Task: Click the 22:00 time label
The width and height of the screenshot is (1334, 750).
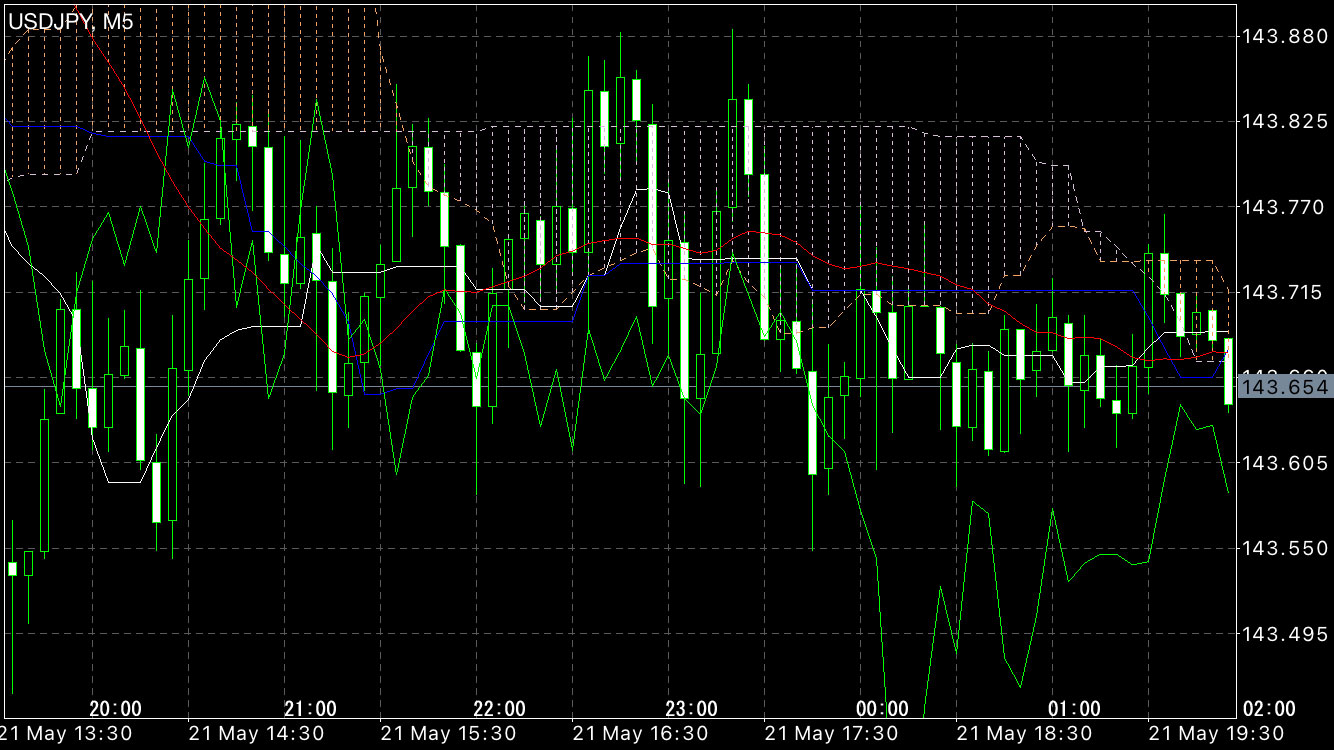Action: click(500, 709)
